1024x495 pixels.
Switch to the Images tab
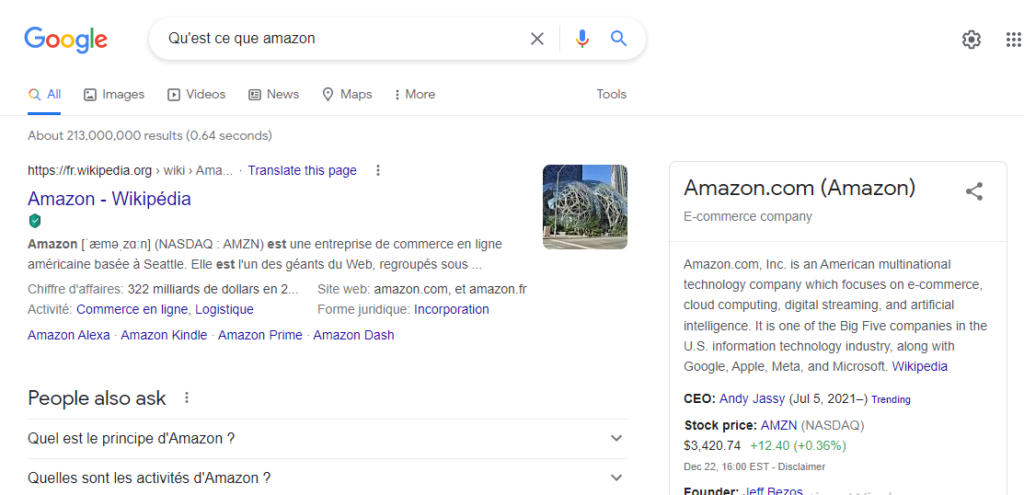[x=114, y=95]
